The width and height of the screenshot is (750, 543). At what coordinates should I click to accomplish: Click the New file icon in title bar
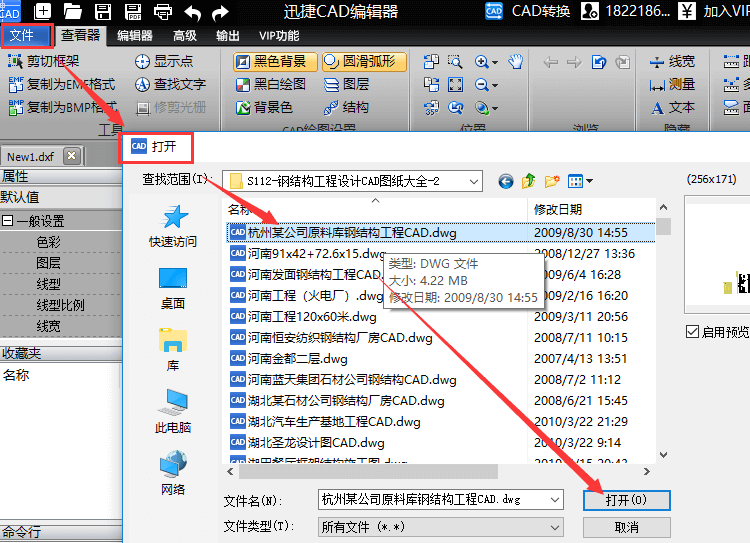pos(43,11)
